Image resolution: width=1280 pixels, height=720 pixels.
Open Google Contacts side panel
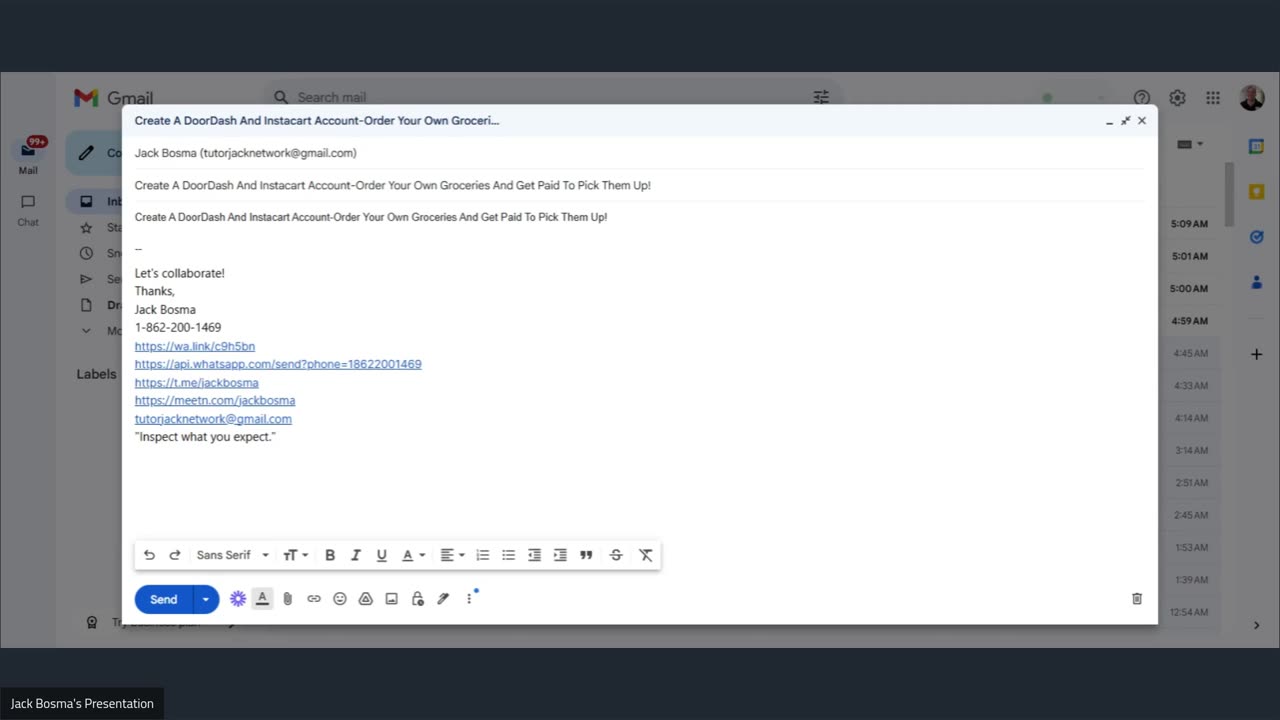(1256, 283)
